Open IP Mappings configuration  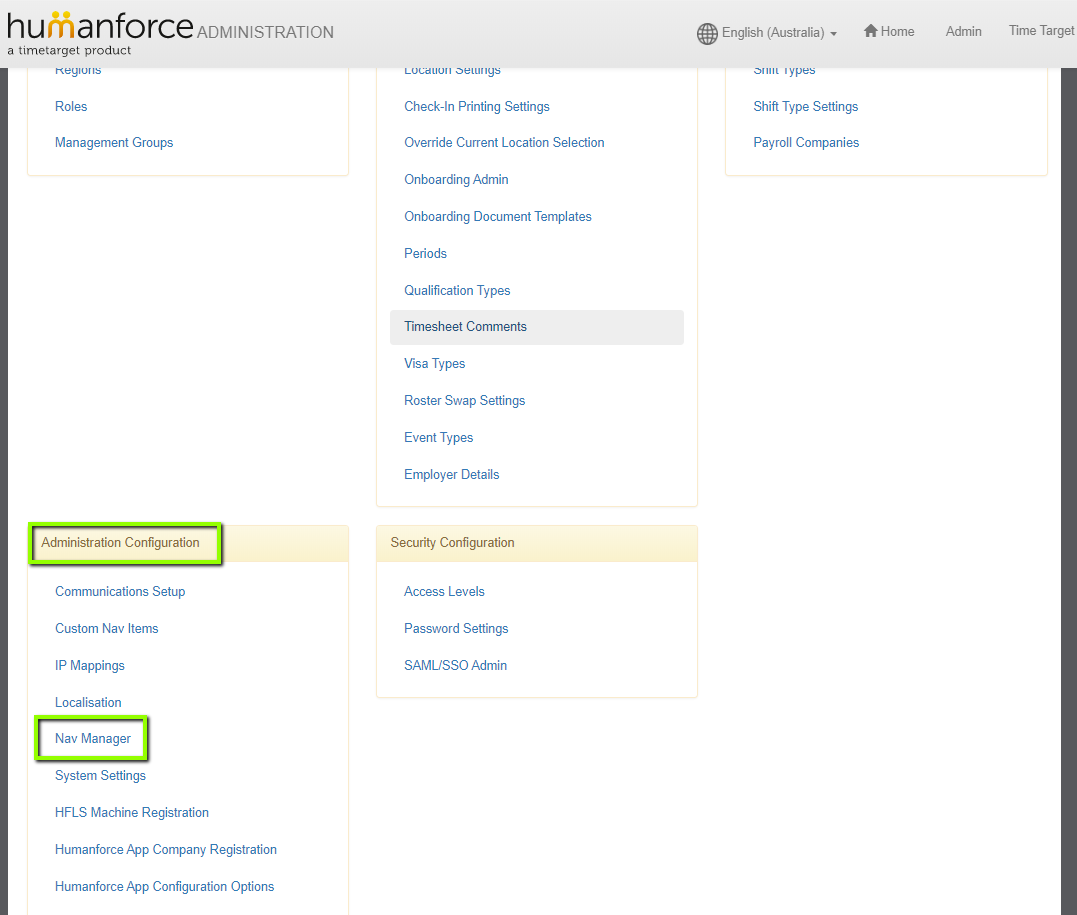[90, 665]
